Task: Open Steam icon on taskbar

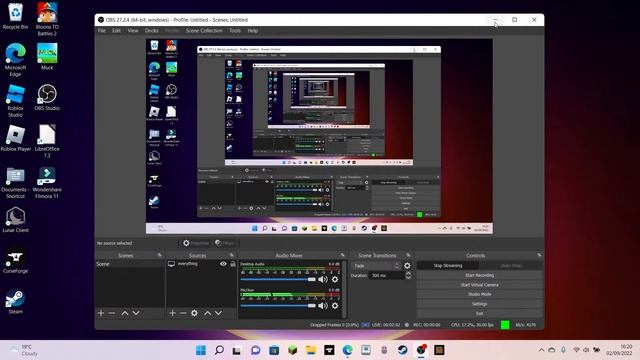Action: (402, 350)
